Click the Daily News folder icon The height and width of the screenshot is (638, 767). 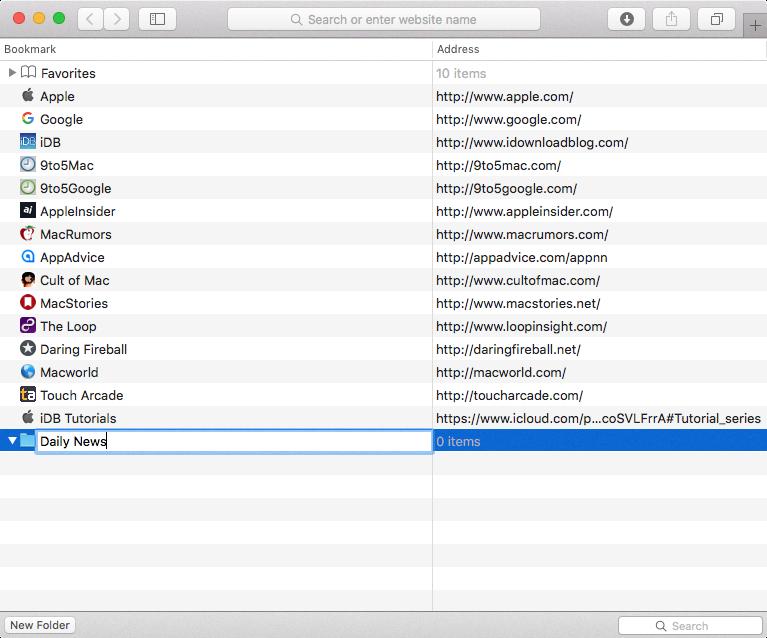[28, 440]
